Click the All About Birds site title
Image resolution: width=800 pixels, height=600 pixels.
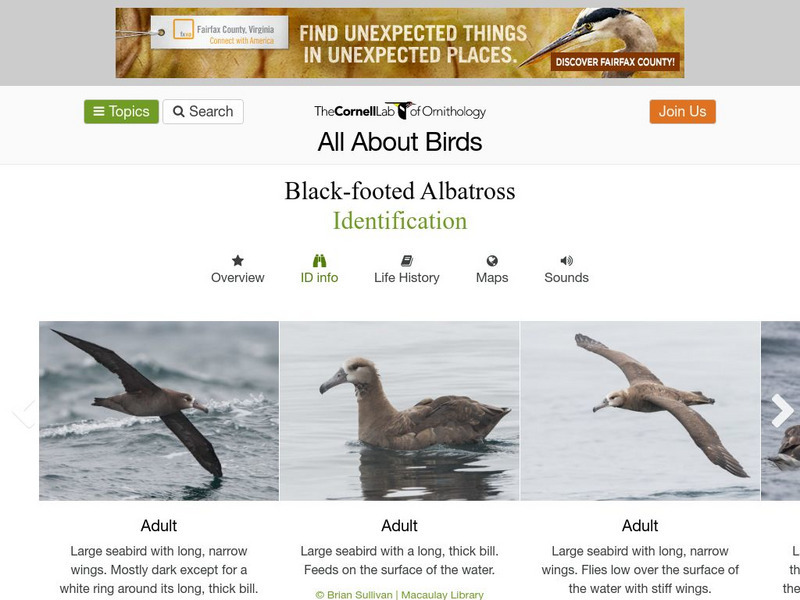coord(400,142)
